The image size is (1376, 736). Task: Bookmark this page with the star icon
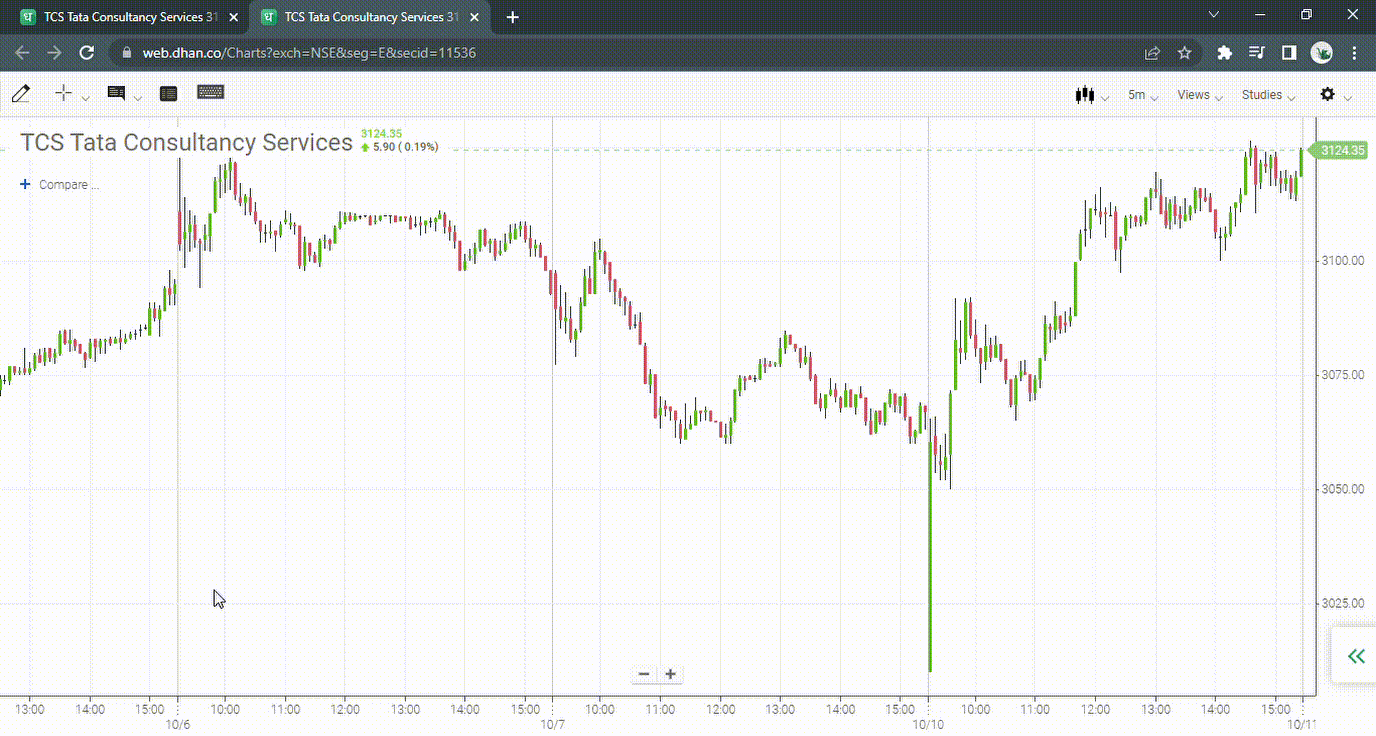1185,53
